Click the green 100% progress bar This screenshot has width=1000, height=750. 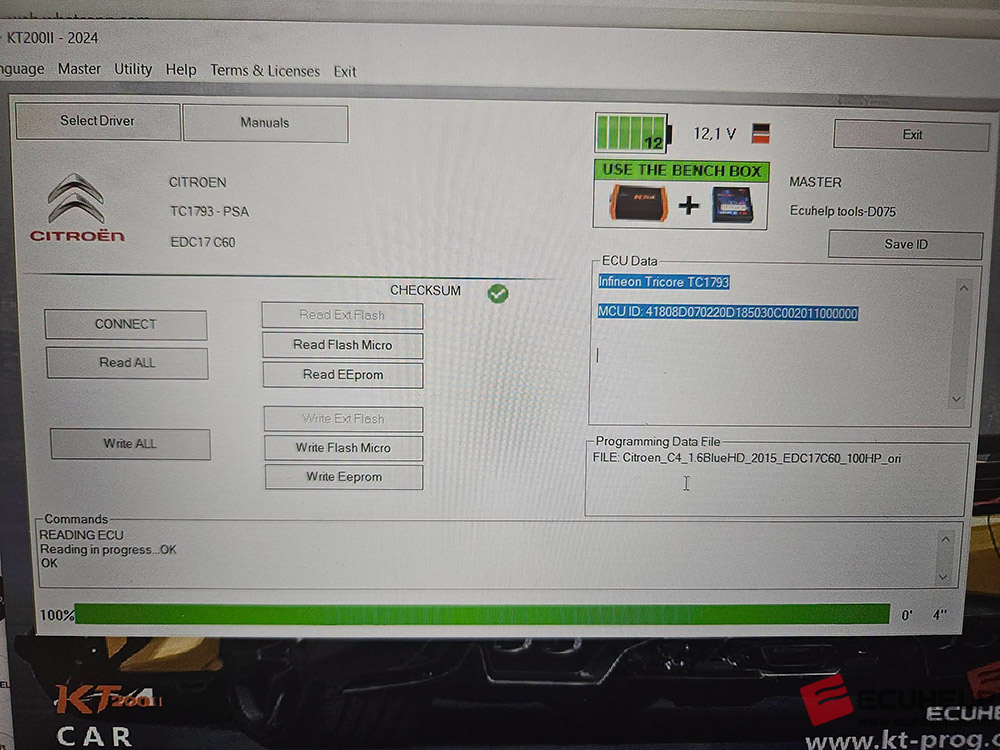[x=482, y=614]
